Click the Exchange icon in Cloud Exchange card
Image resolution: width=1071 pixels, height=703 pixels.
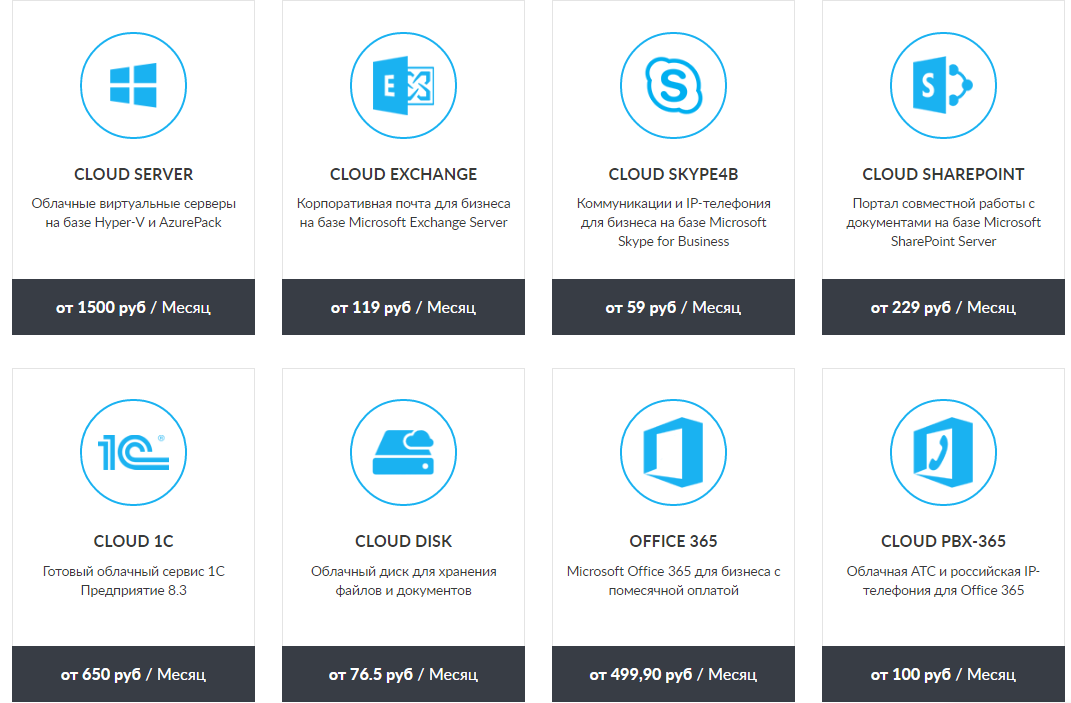[x=403, y=85]
